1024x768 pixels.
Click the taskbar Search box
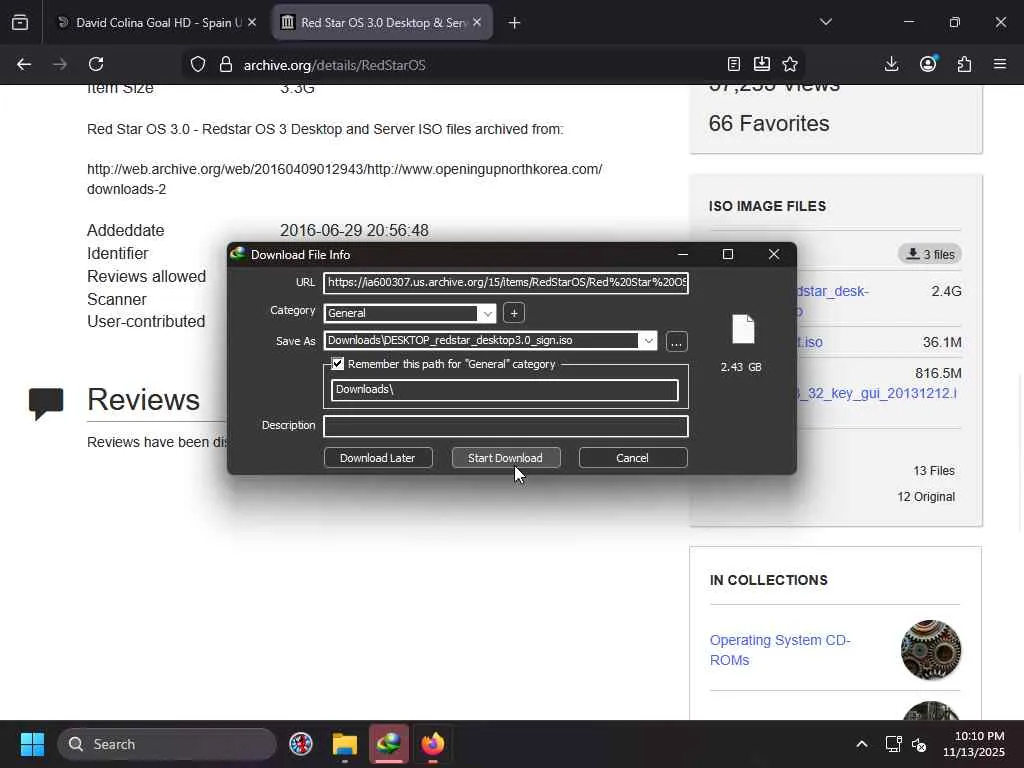pos(167,744)
